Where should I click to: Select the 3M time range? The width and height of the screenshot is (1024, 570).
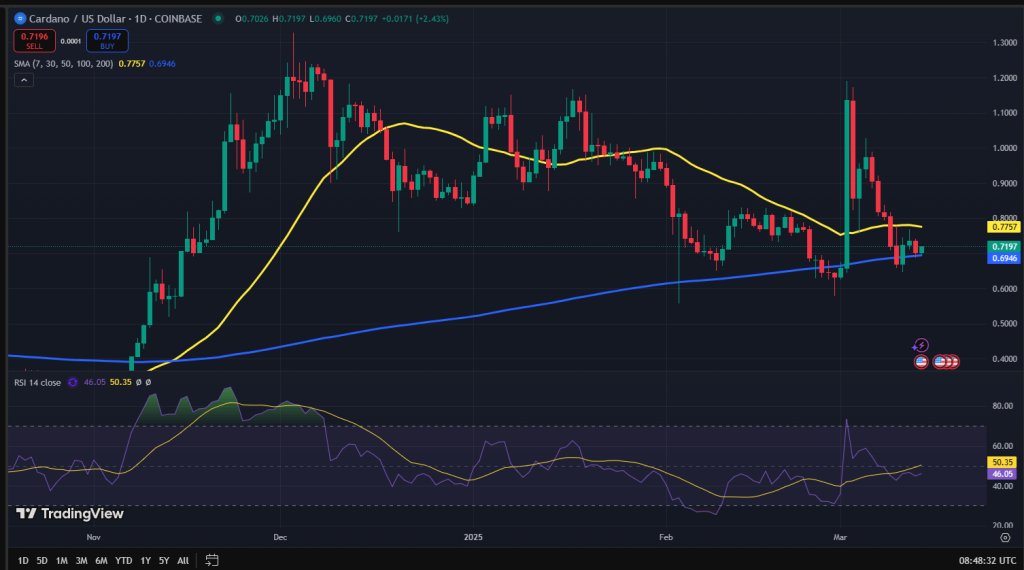(81, 560)
